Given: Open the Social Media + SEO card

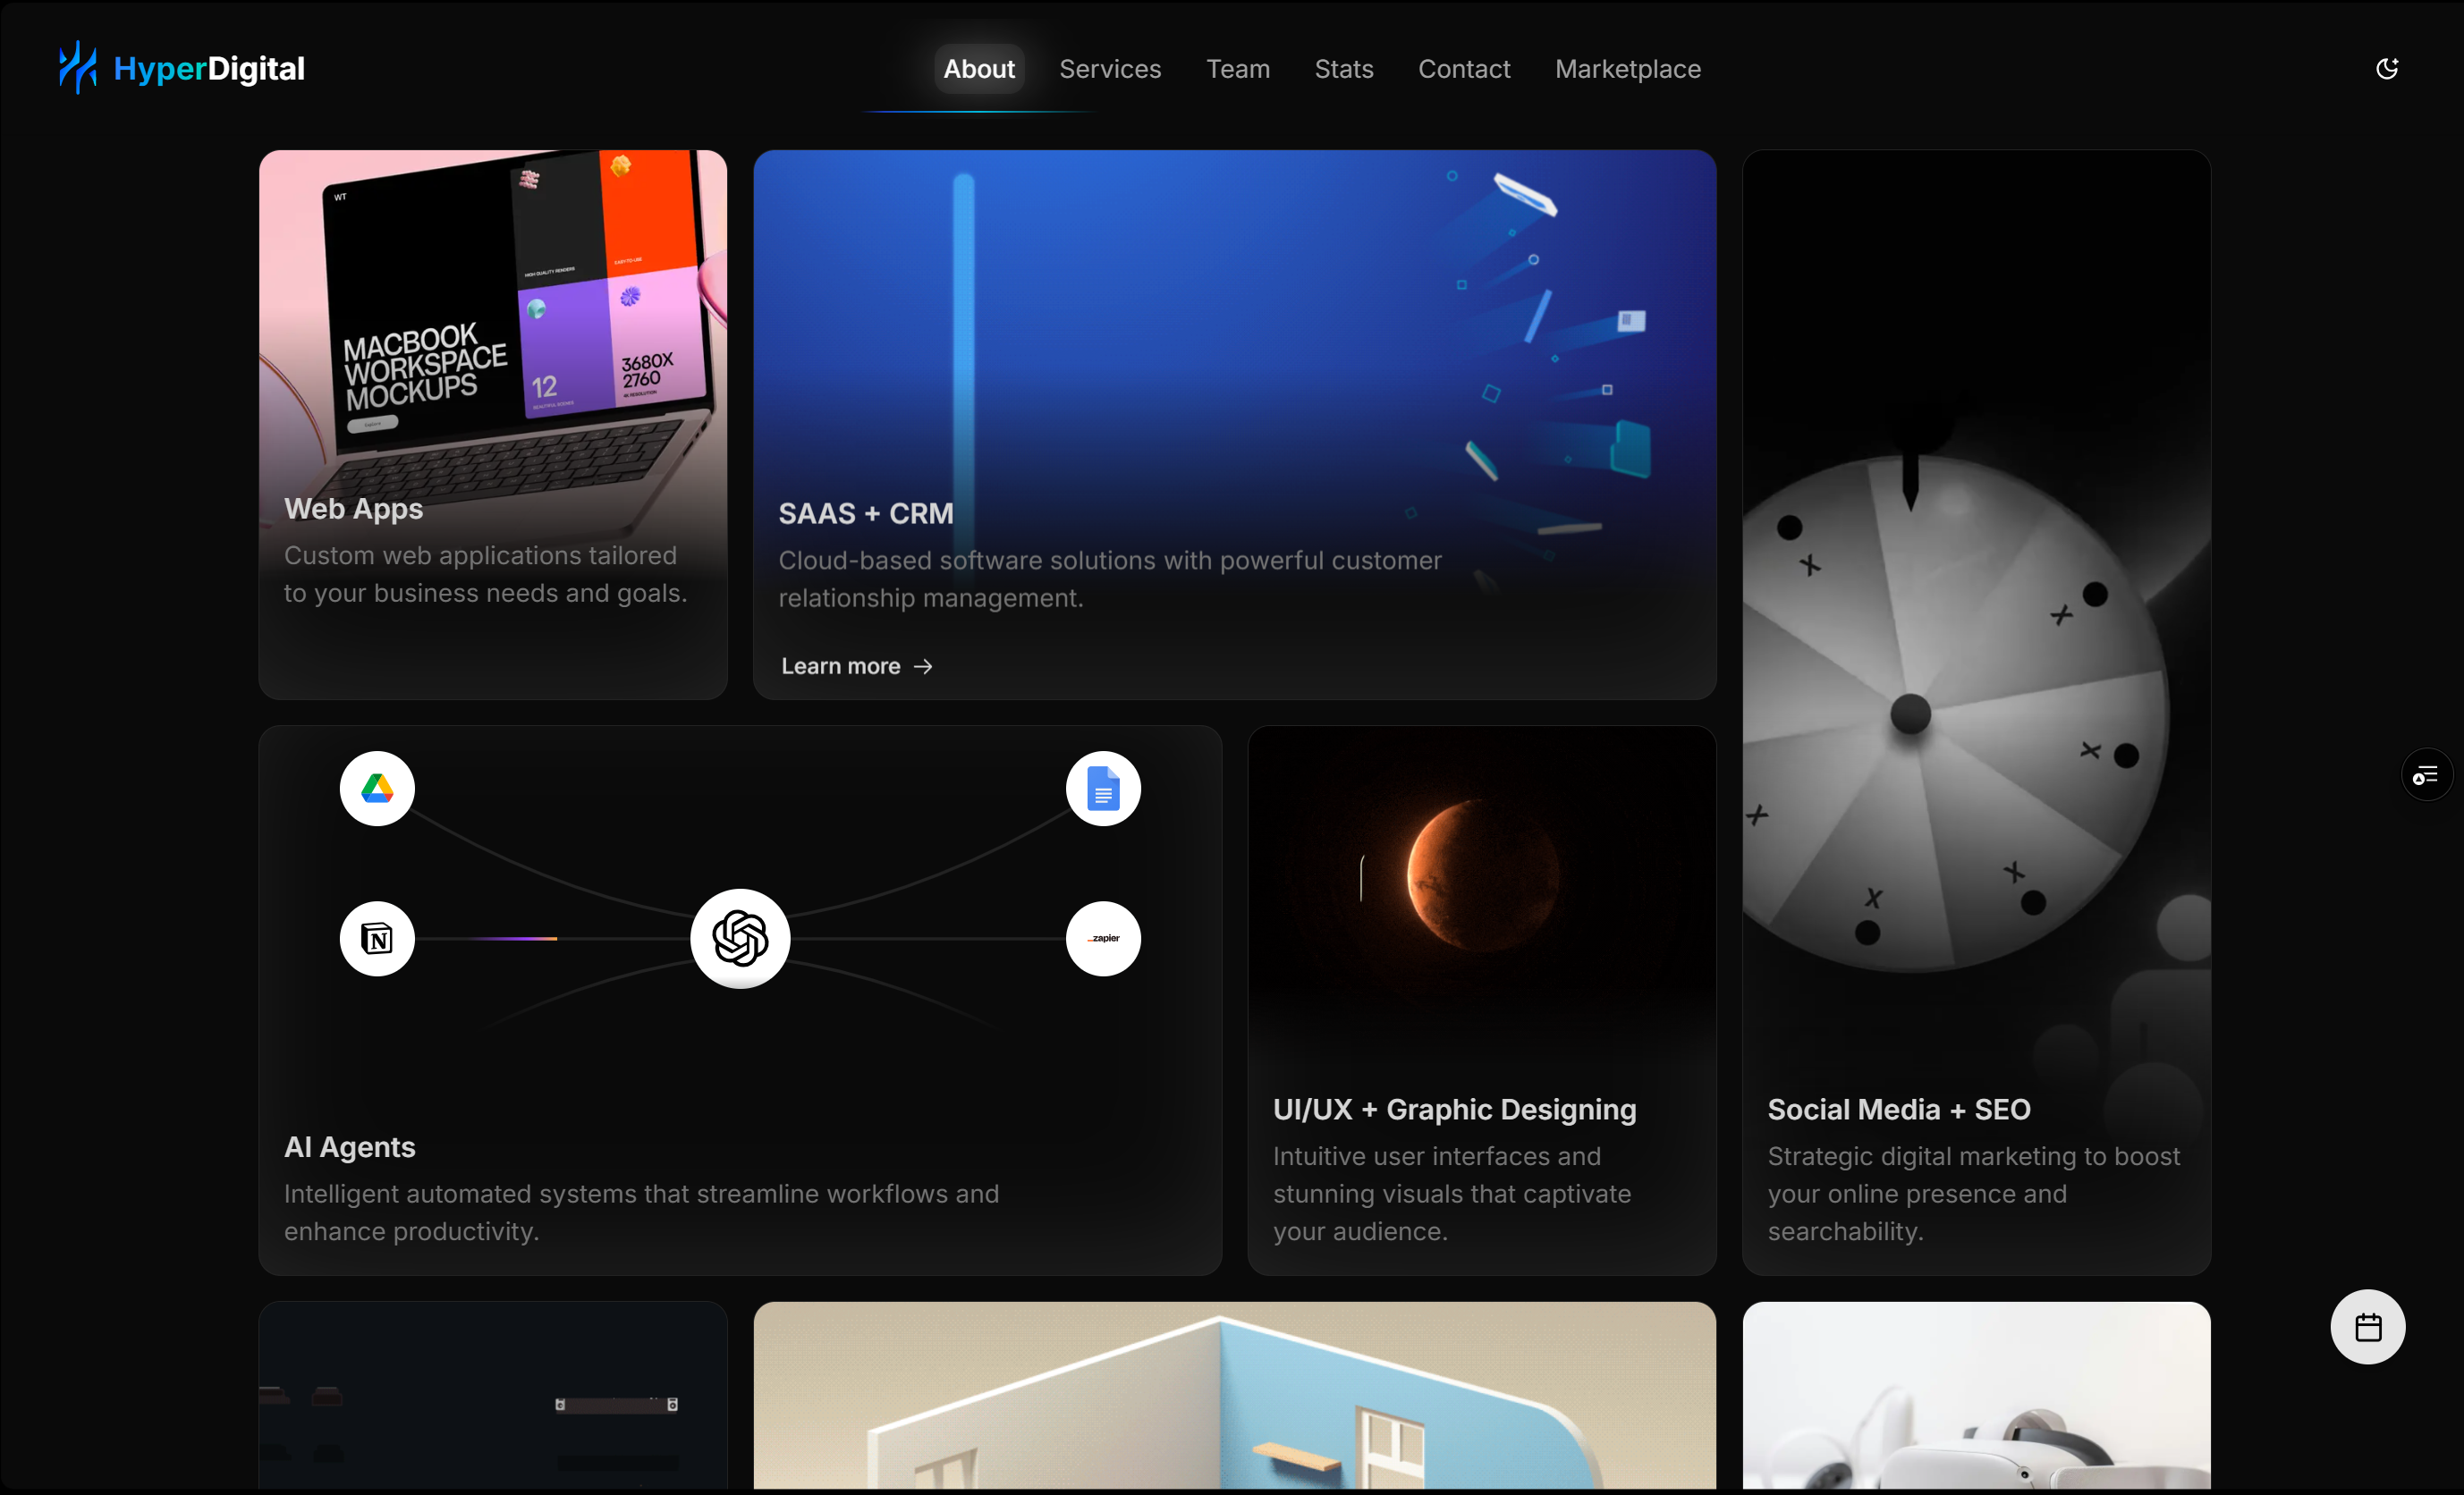Looking at the screenshot, I should tap(1975, 712).
